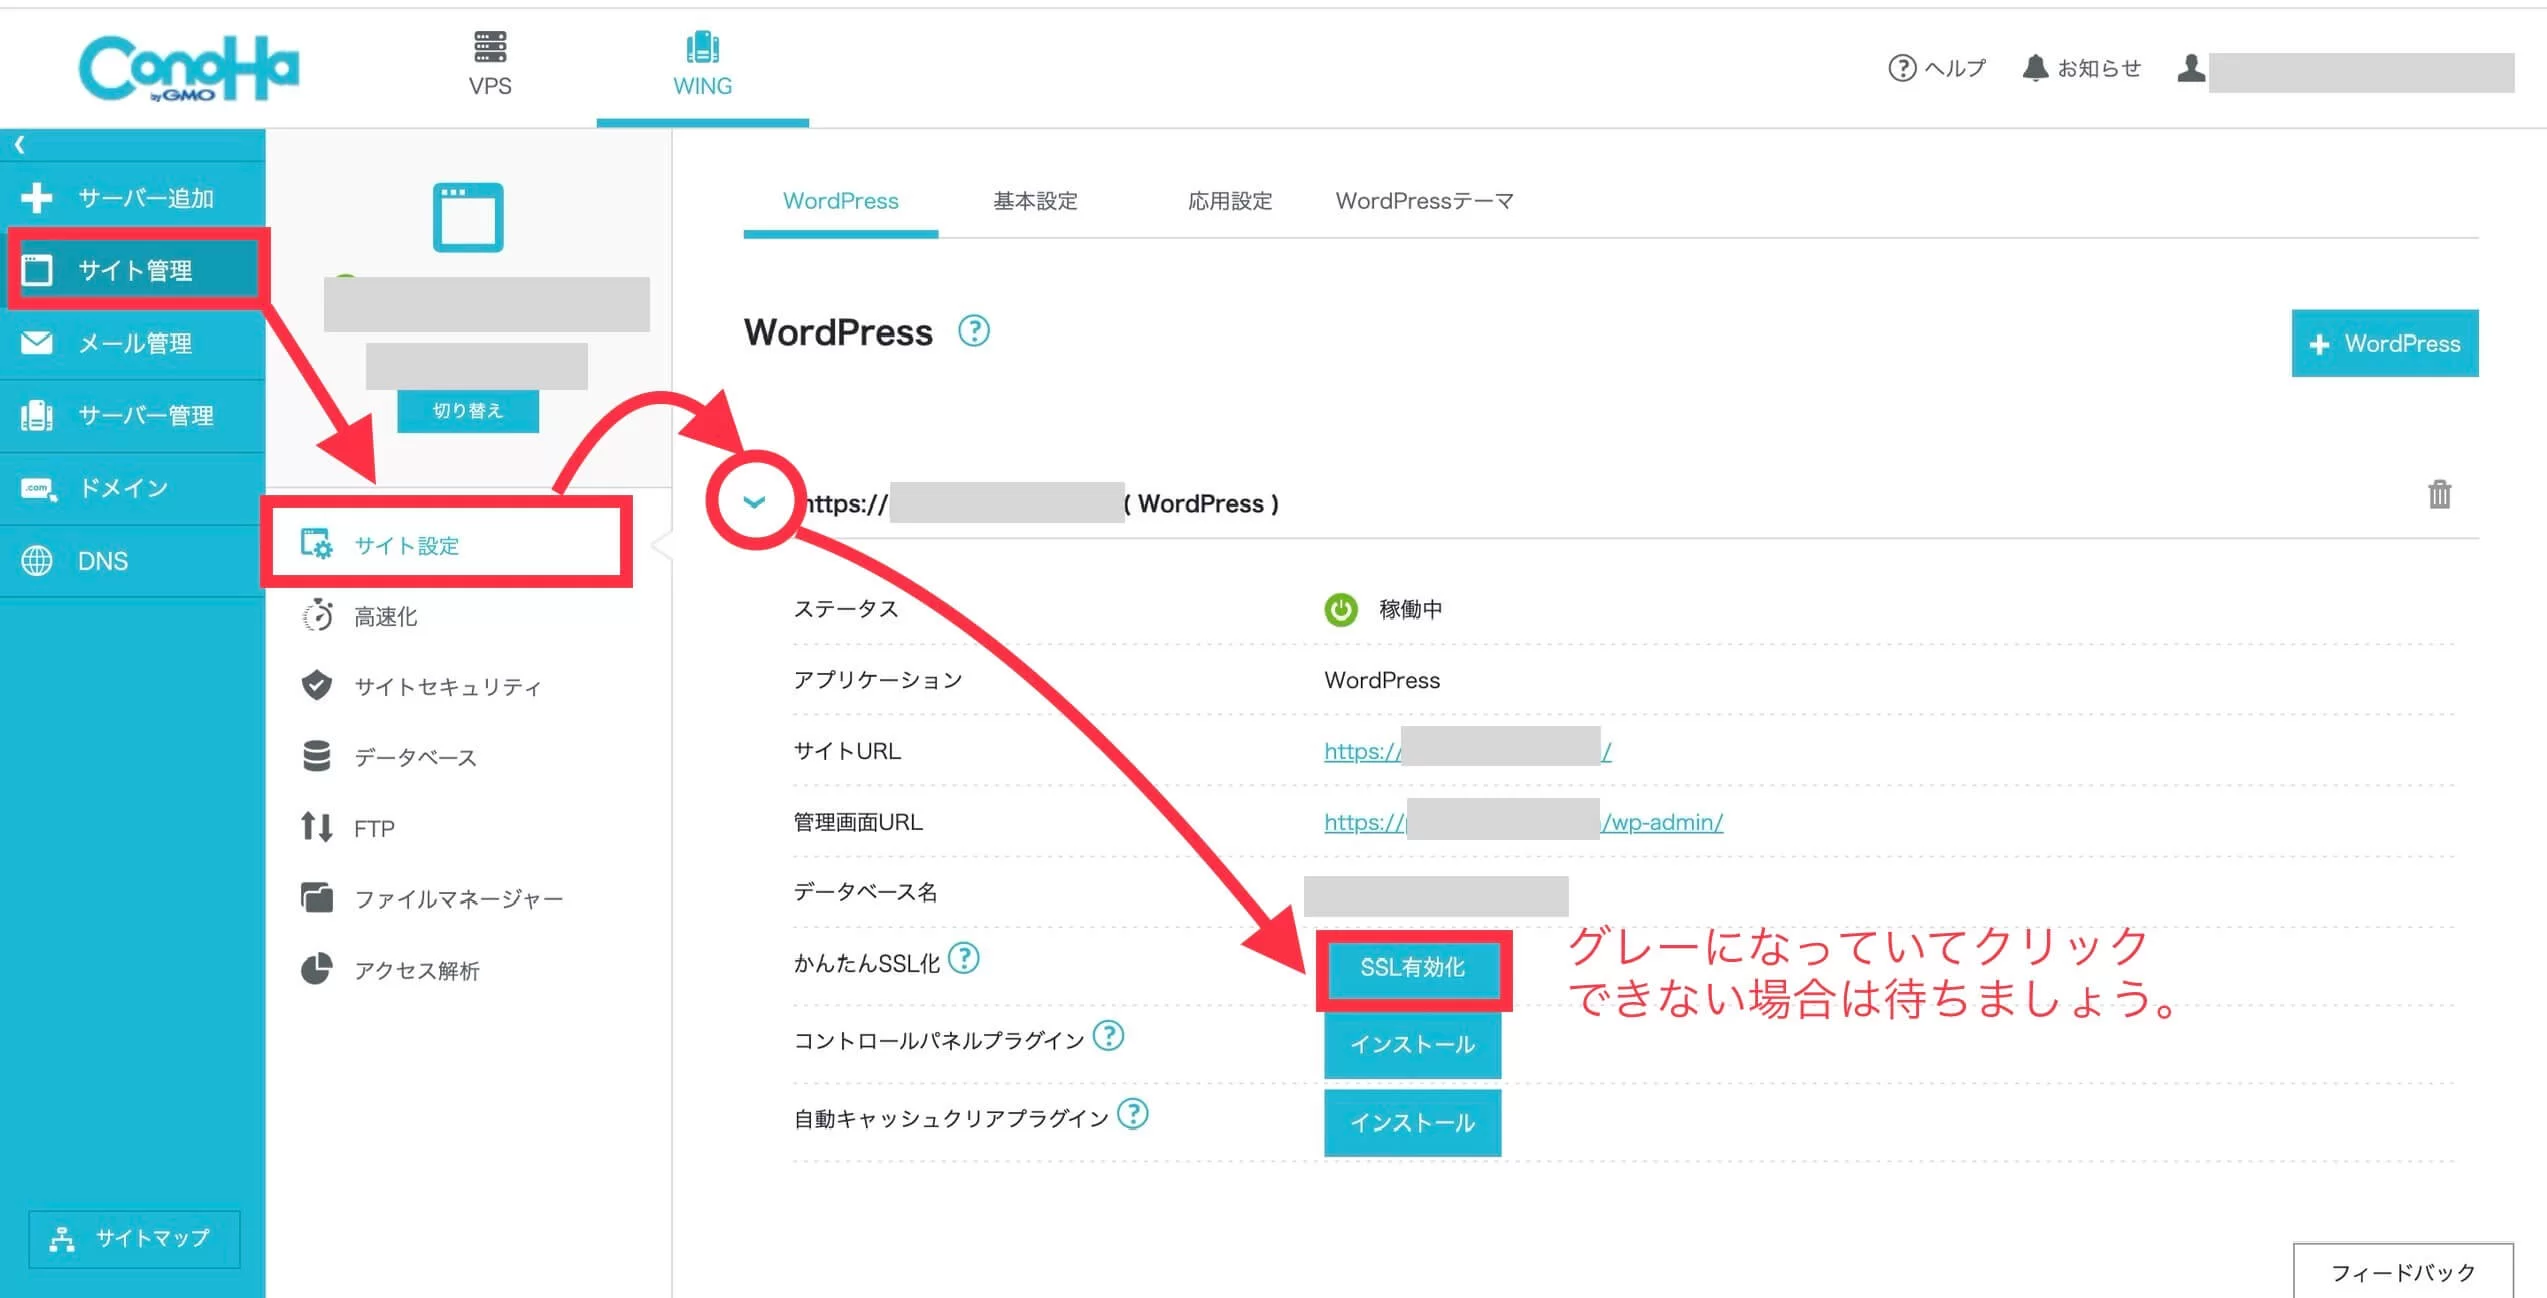This screenshot has width=2547, height=1298.
Task: Click help icon beside コントロールパネルプラグイン
Action: pos(1108,1035)
